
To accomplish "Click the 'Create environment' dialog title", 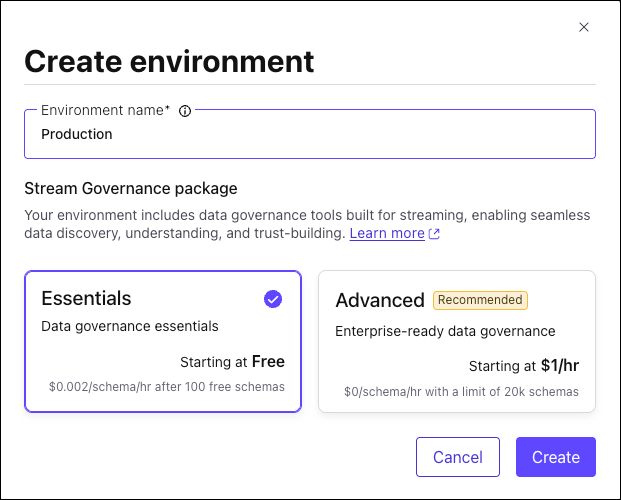I will (169, 61).
